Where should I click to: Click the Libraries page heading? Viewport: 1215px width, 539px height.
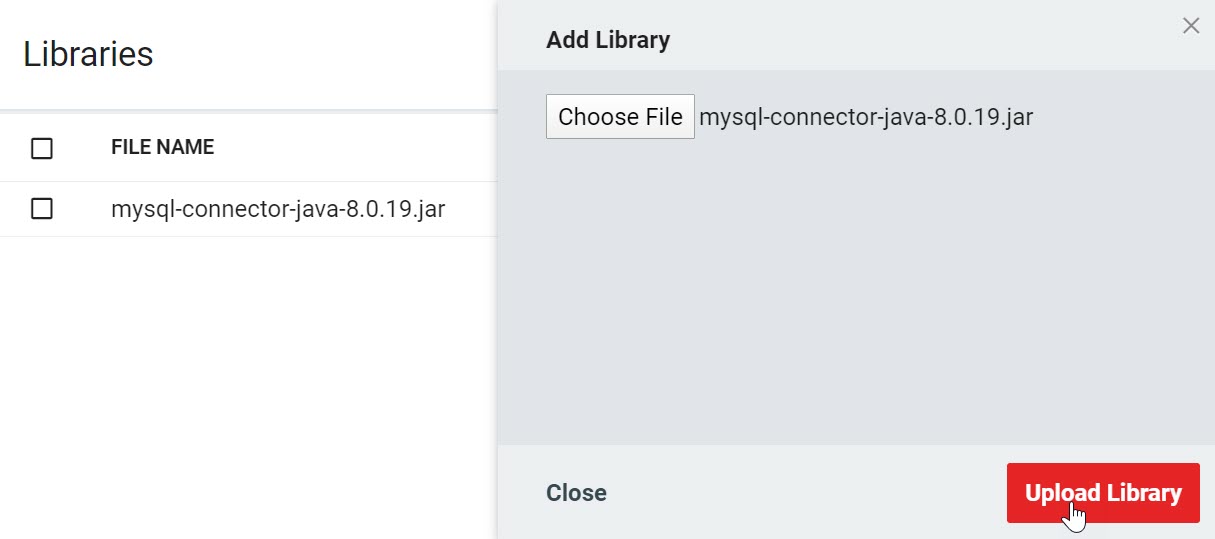[88, 54]
